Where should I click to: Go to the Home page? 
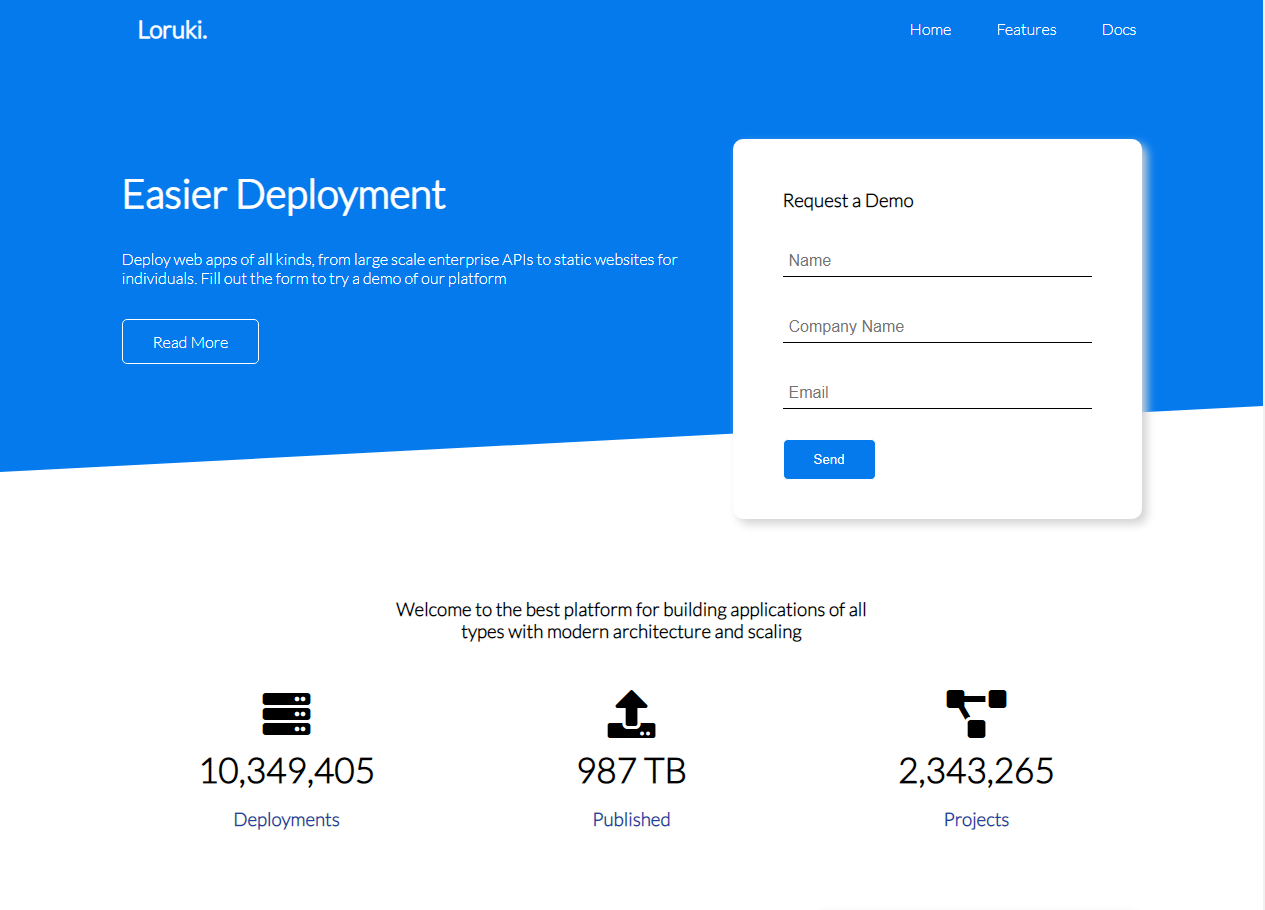[x=930, y=30]
